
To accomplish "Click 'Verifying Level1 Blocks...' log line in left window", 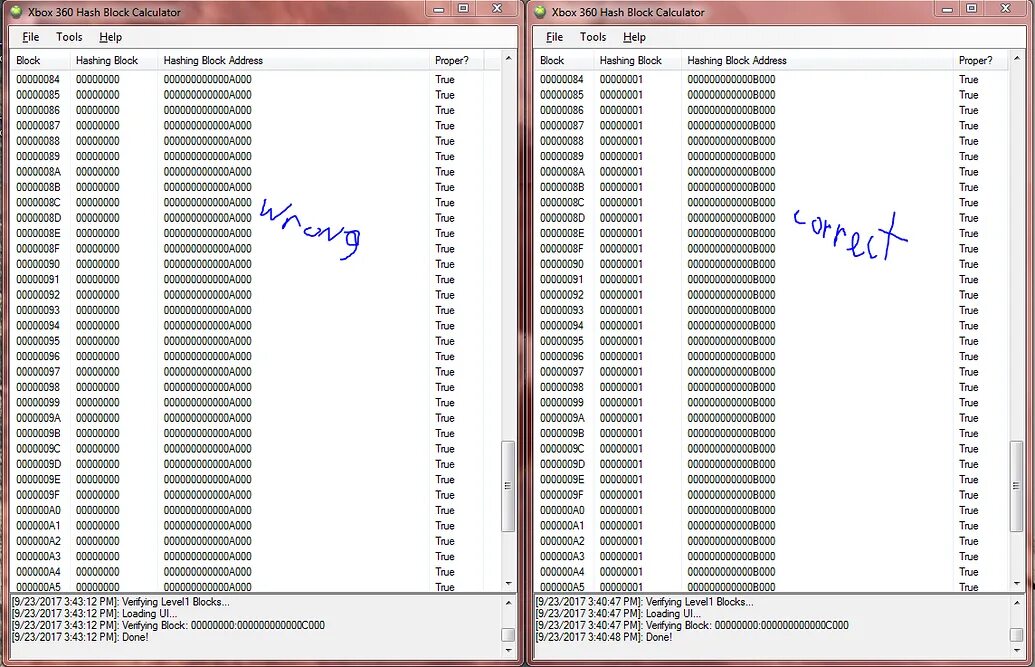I will click(121, 602).
